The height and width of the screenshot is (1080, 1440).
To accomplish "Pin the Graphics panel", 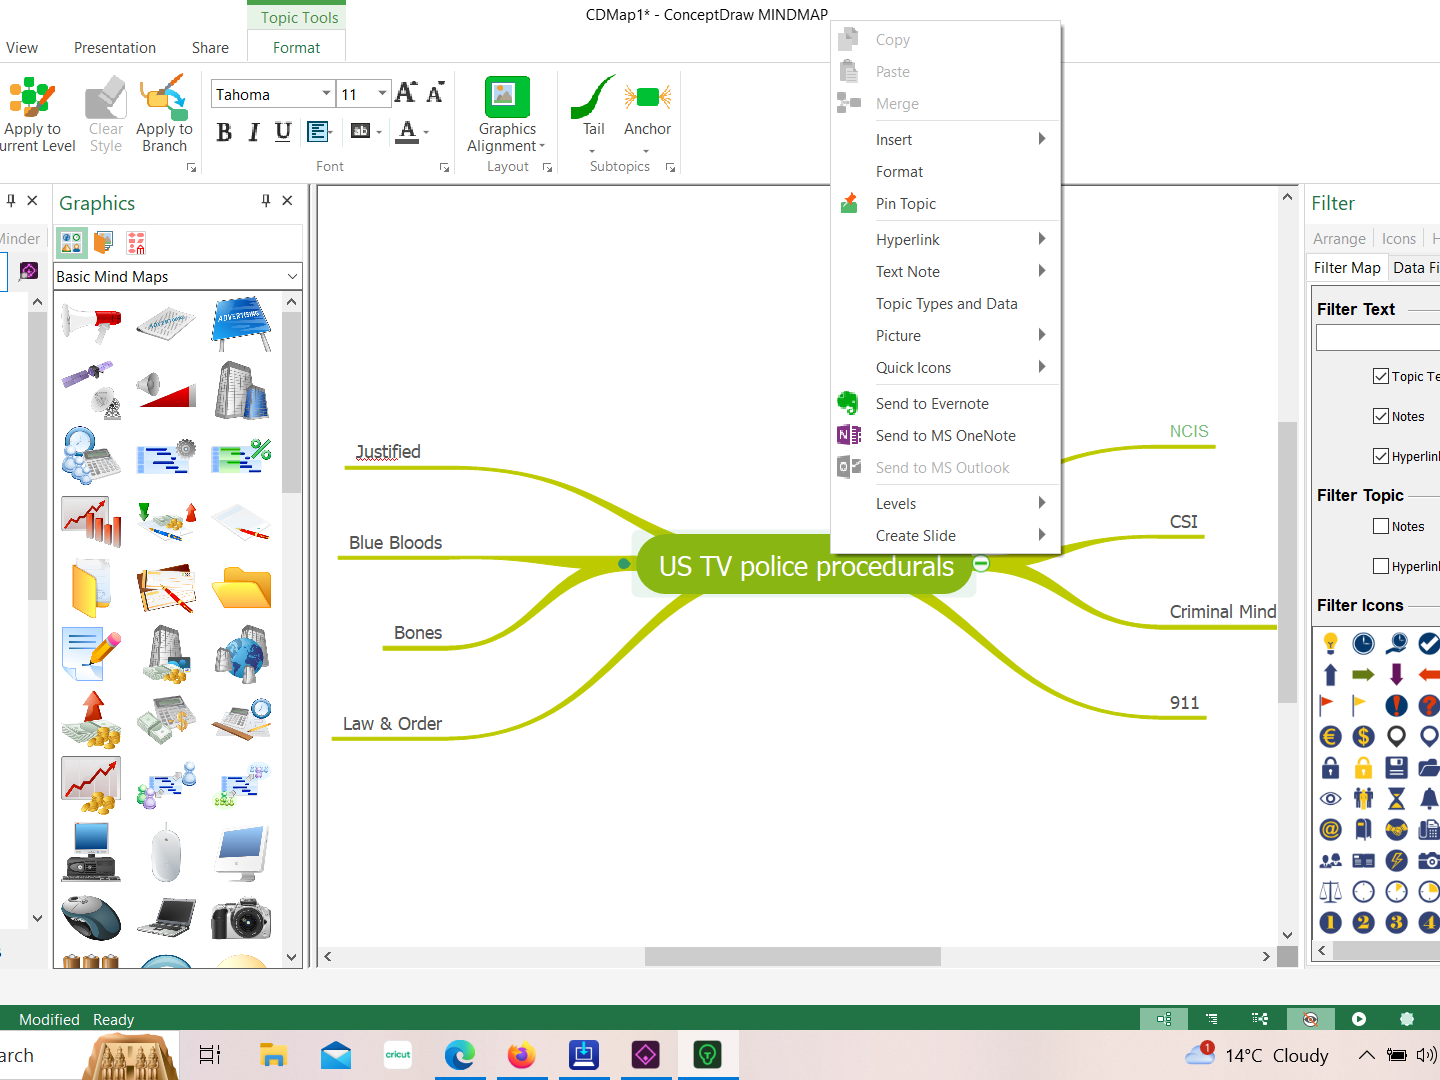I will [x=264, y=200].
